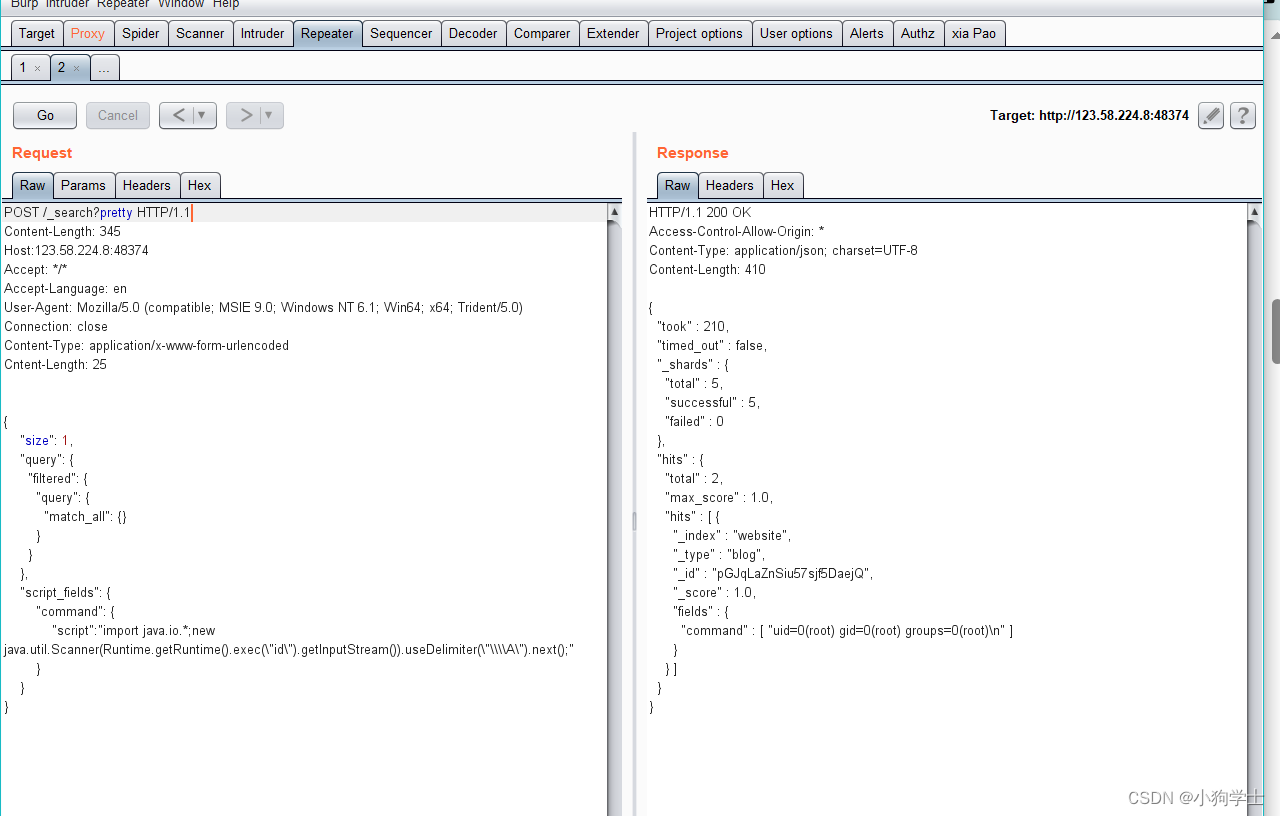Viewport: 1280px width, 816px height.
Task: Switch Request to Hex view
Action: [200, 185]
